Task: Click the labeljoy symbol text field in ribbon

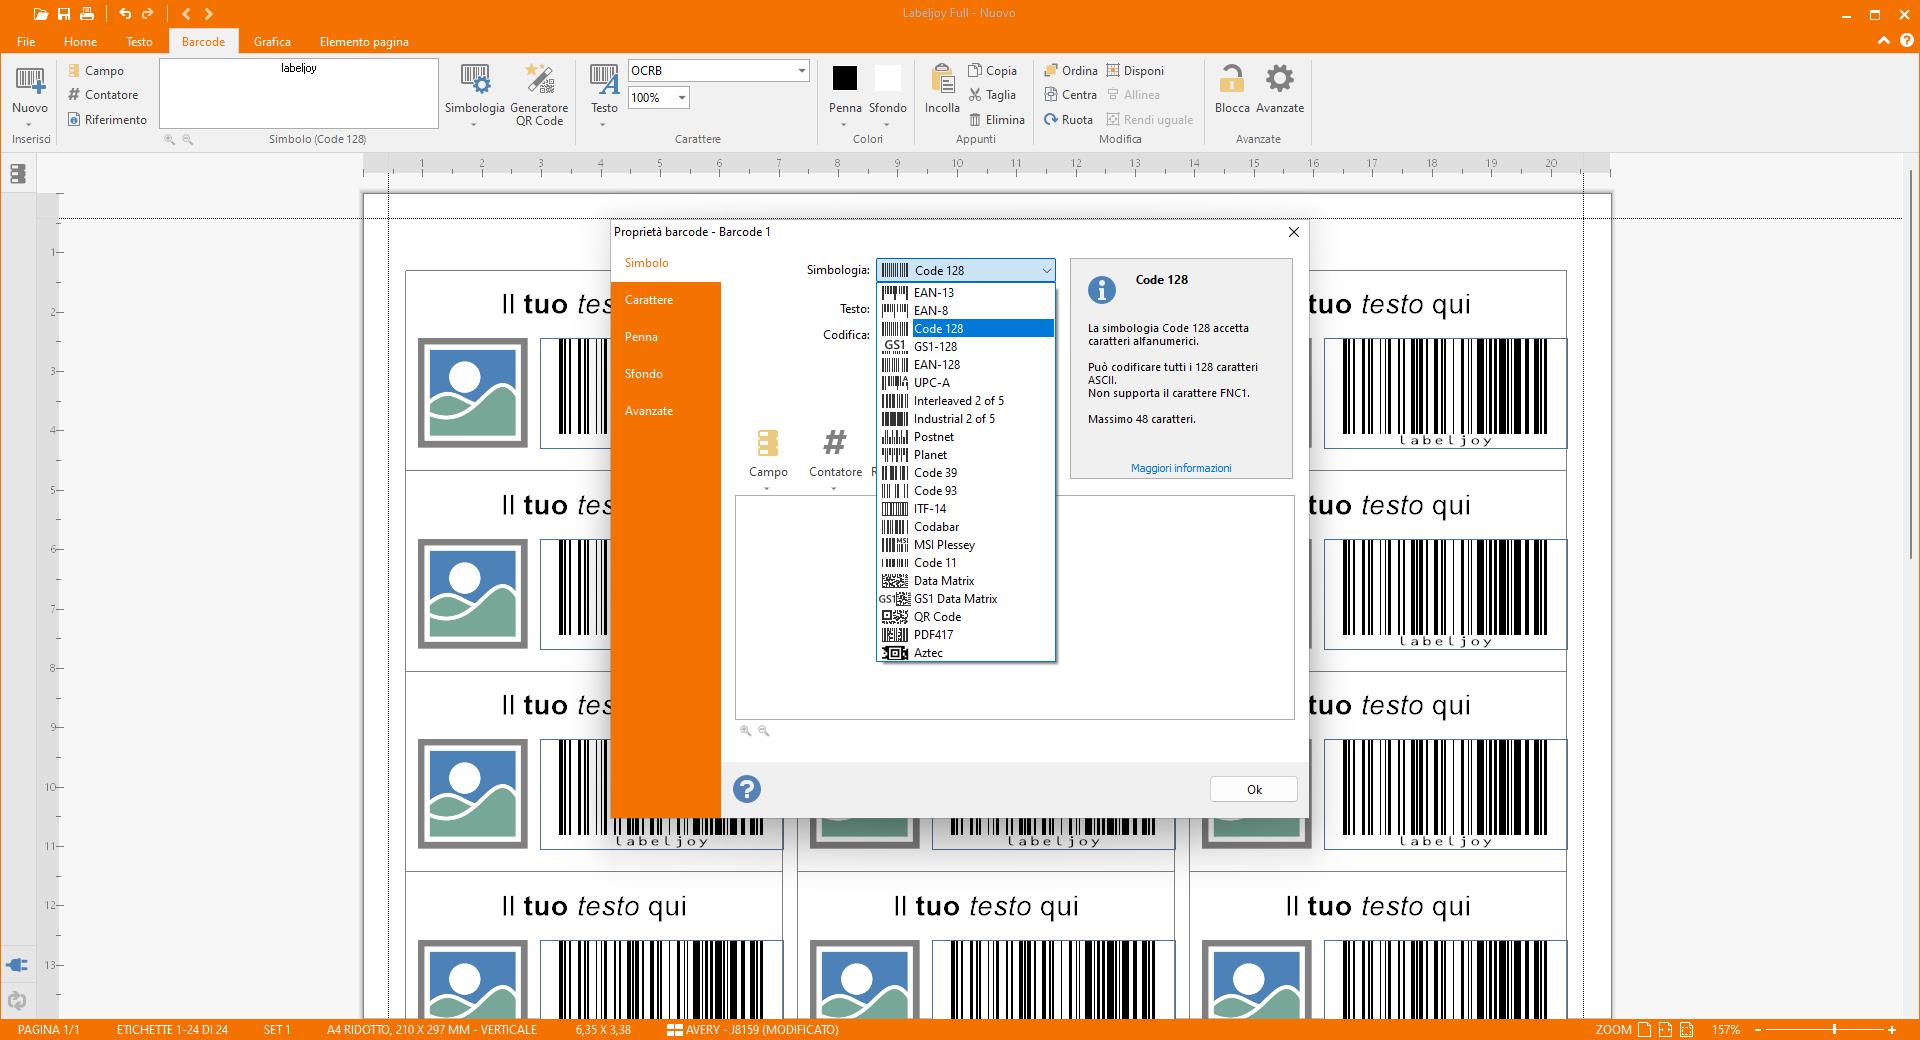Action: 299,93
